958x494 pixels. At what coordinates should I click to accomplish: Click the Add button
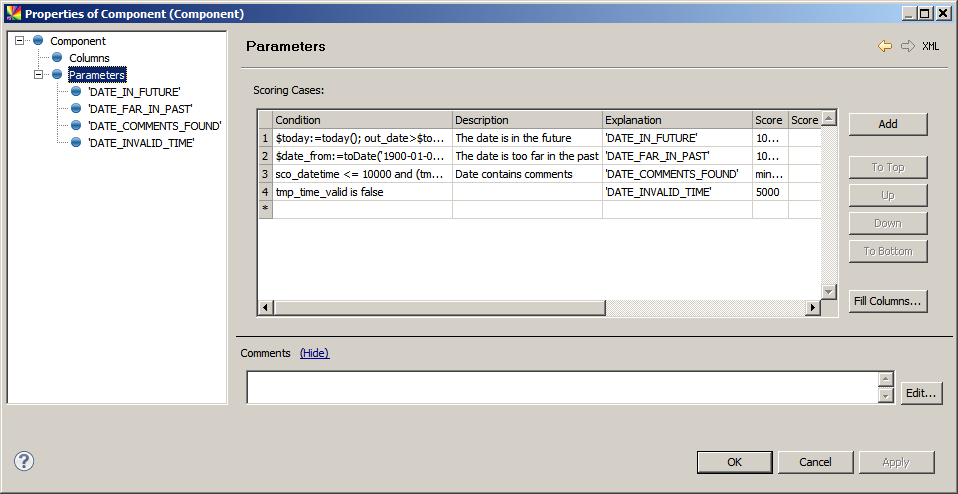point(887,124)
